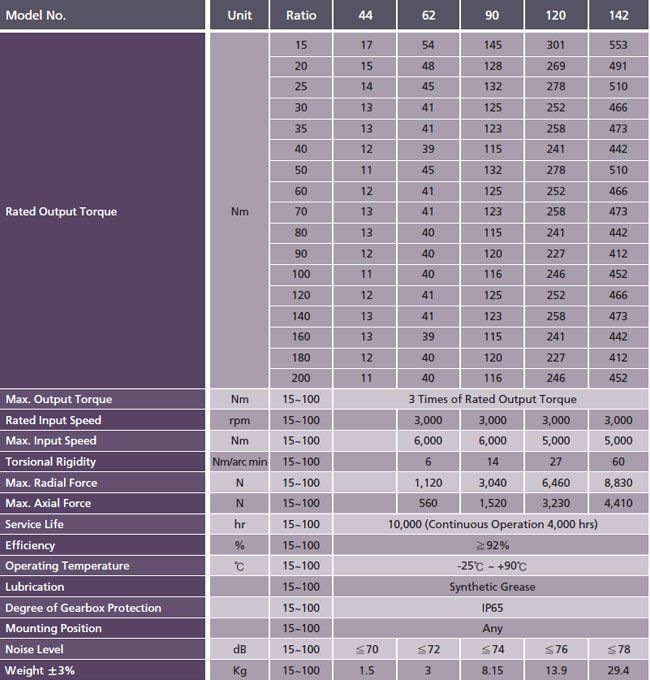Select radial force value 1,120
This screenshot has width=650, height=680.
click(x=428, y=483)
